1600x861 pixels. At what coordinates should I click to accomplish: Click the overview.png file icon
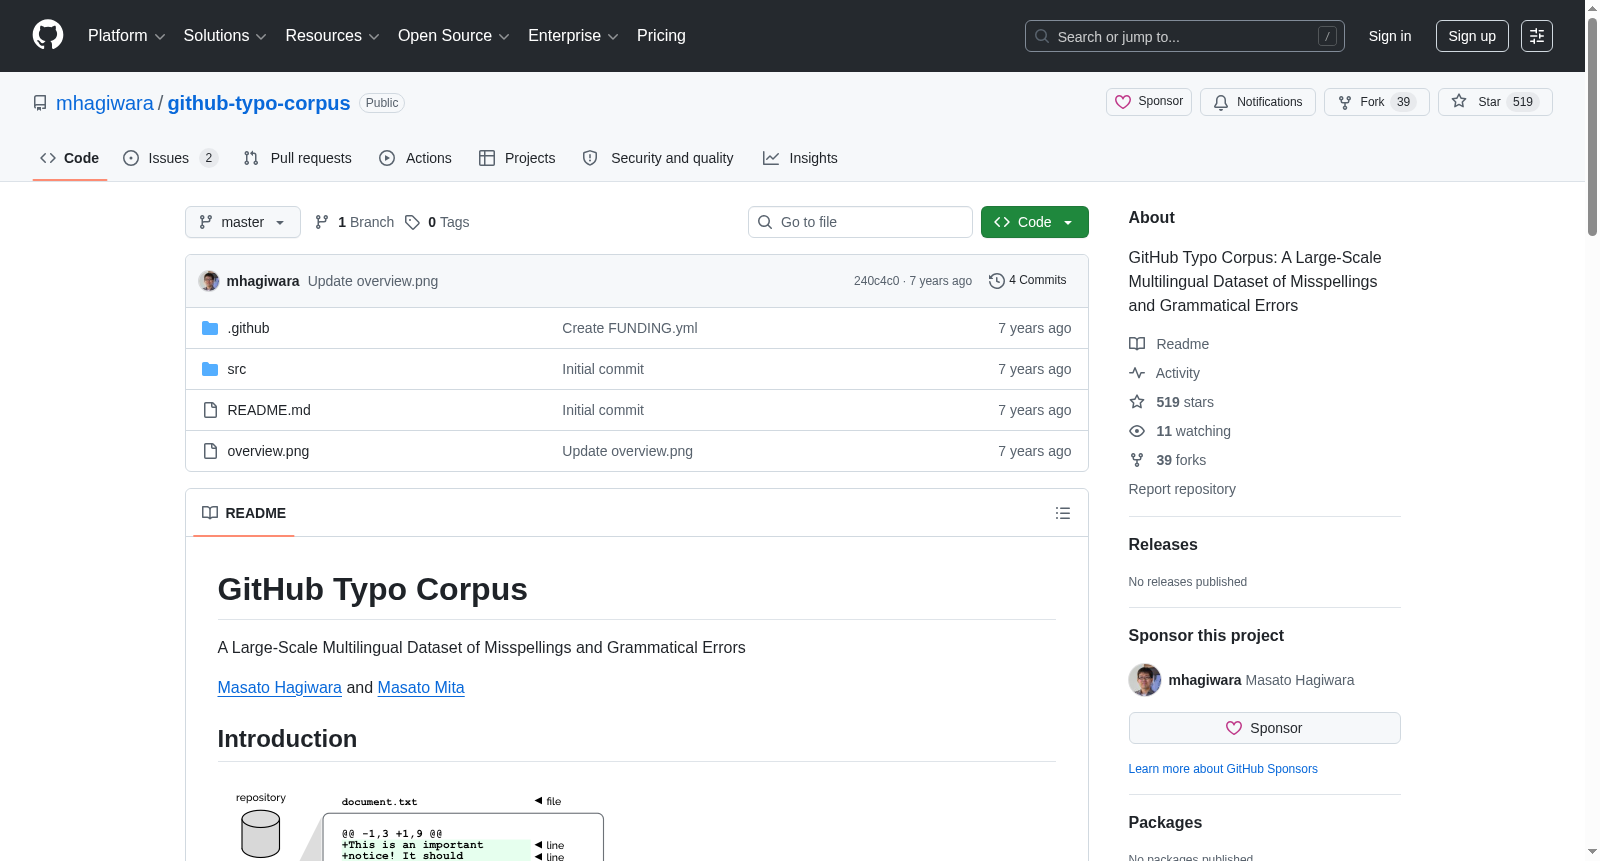click(210, 451)
